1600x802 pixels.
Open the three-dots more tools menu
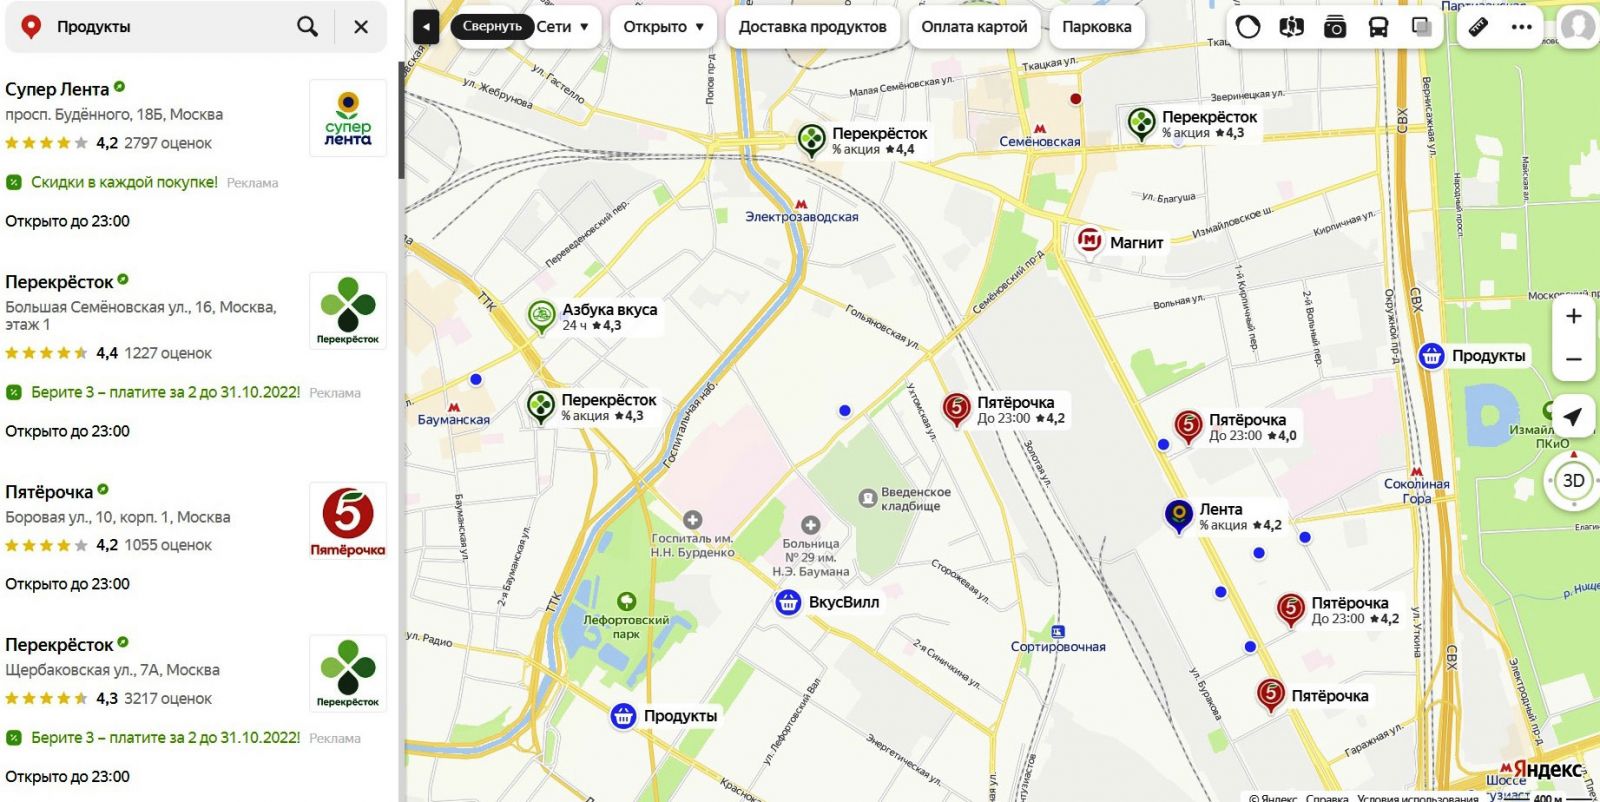click(1521, 27)
